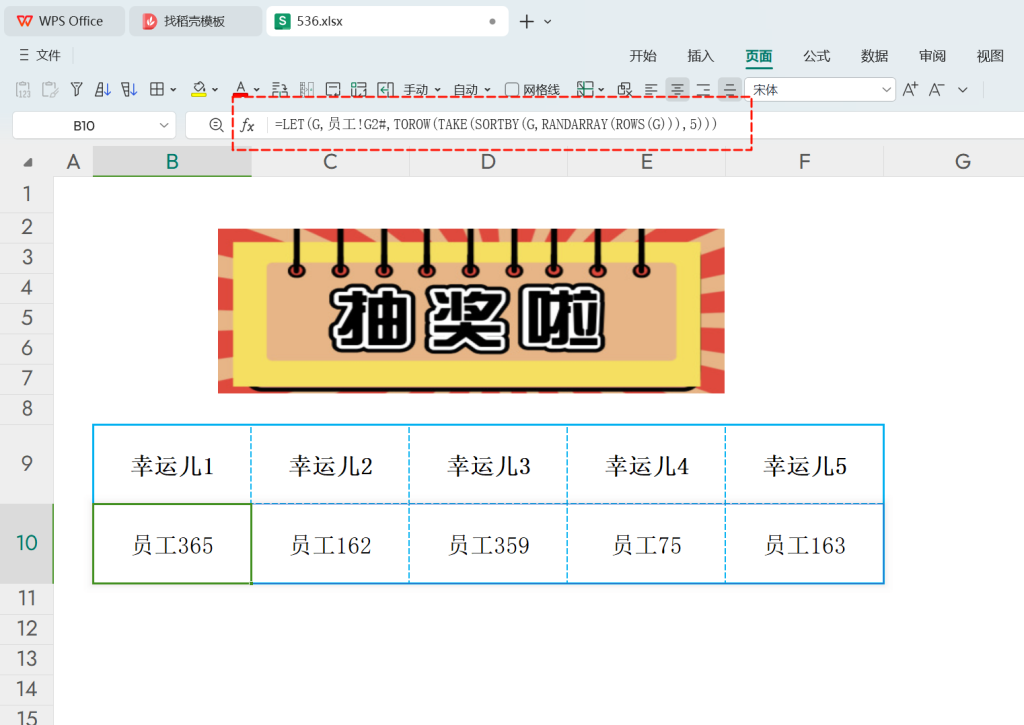Switch to the 视图 ribbon tab
This screenshot has width=1024, height=725.
(x=989, y=56)
